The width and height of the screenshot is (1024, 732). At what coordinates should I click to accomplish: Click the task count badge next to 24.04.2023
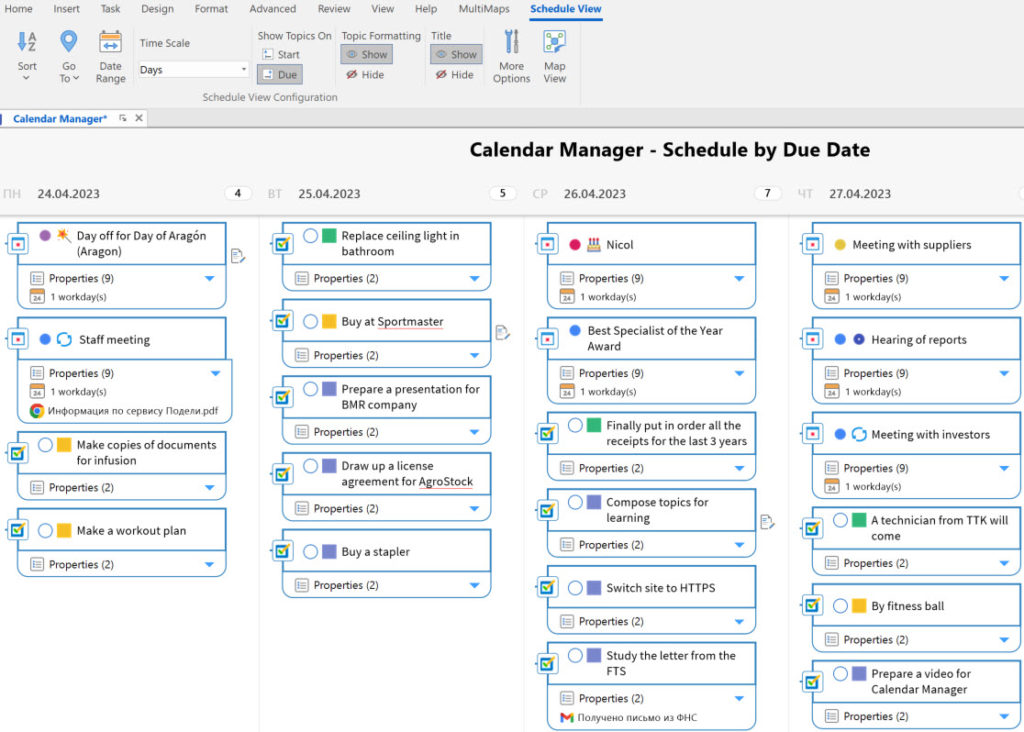pyautogui.click(x=237, y=193)
